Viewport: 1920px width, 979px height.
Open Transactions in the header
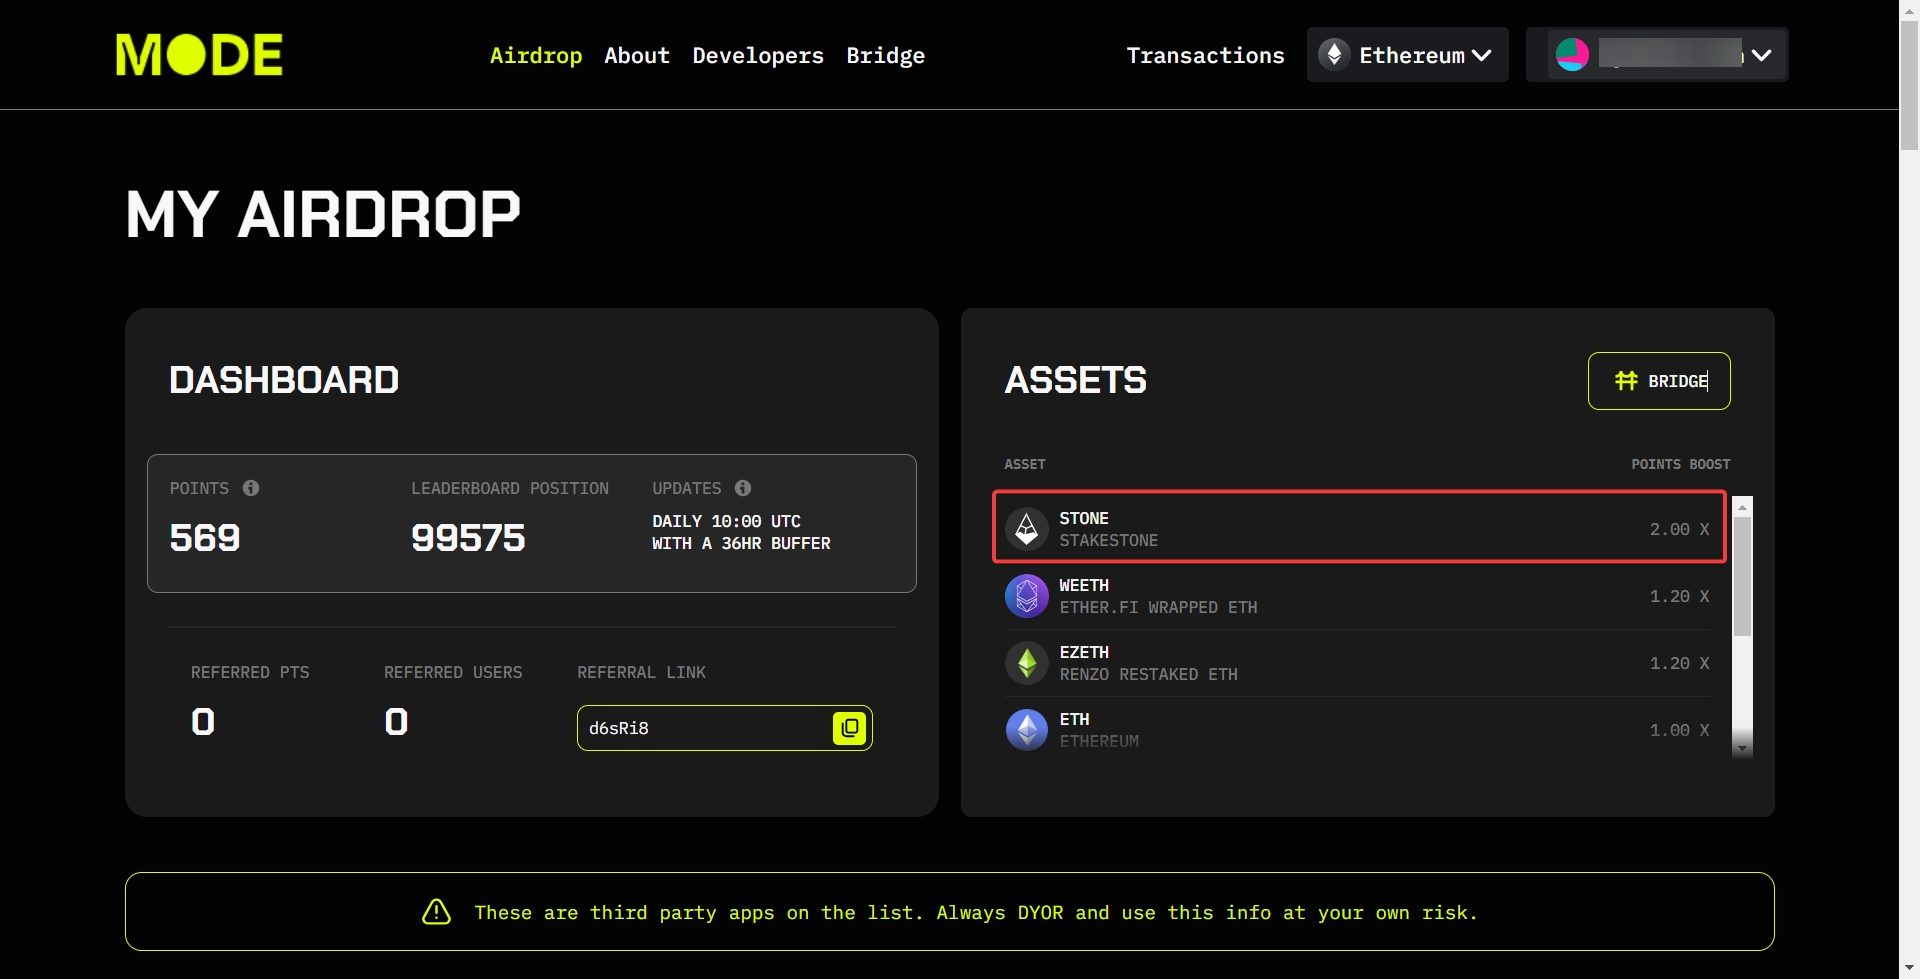pos(1205,56)
